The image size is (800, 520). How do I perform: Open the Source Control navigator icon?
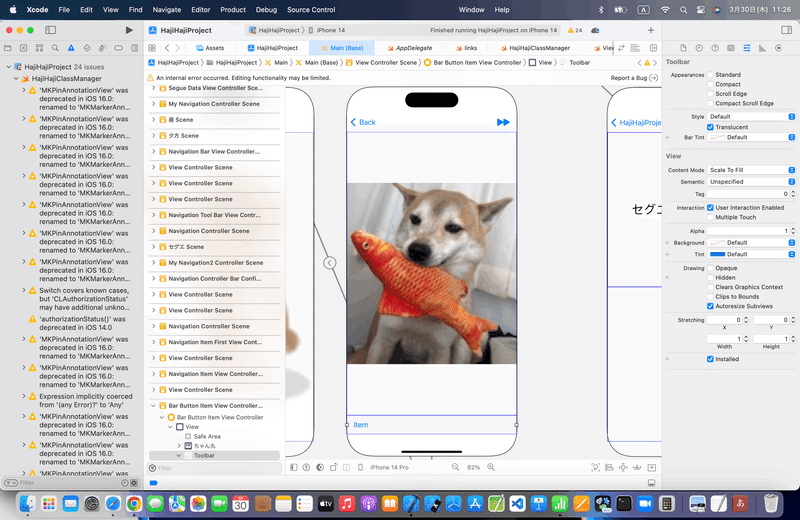(23, 48)
